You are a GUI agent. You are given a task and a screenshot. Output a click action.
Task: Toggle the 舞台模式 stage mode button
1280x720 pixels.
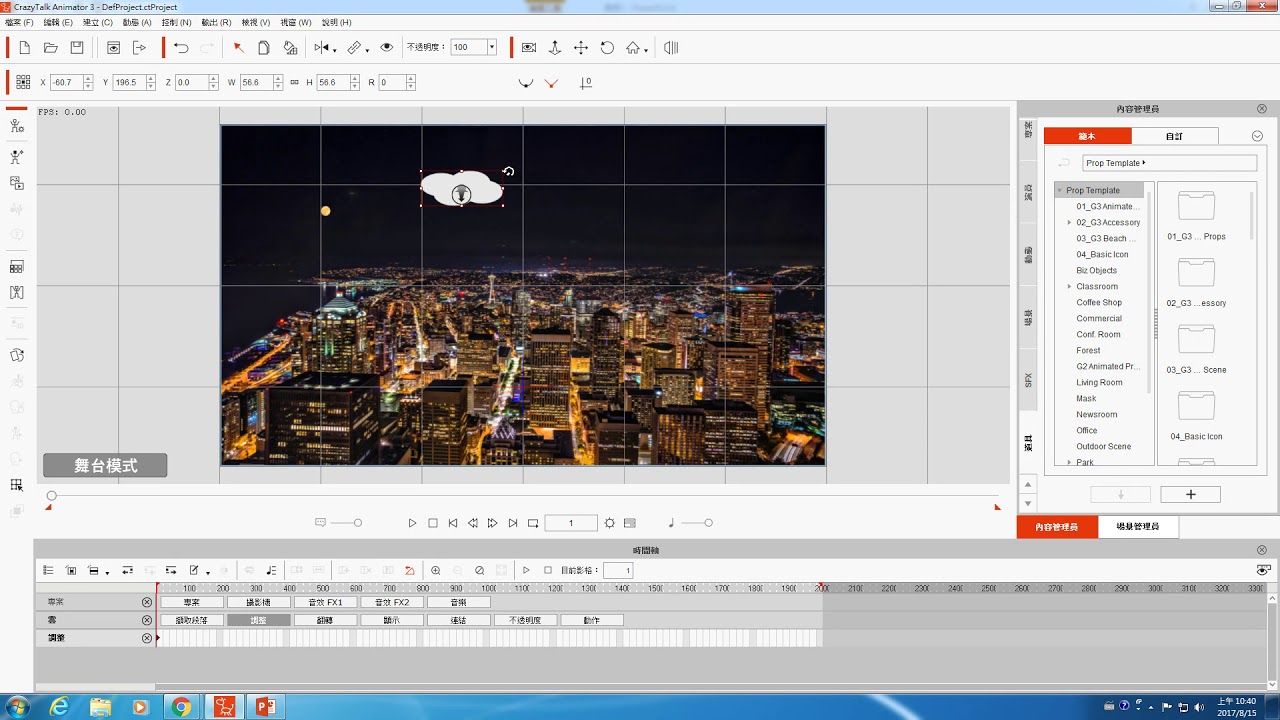pyautogui.click(x=105, y=465)
